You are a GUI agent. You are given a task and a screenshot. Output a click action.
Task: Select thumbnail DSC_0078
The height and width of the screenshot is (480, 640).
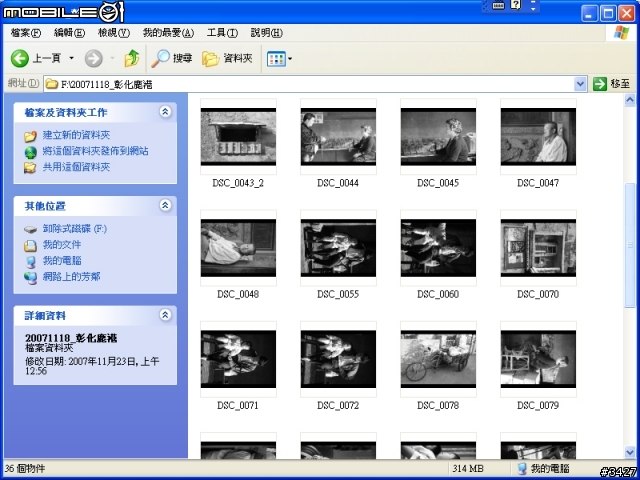(x=438, y=359)
